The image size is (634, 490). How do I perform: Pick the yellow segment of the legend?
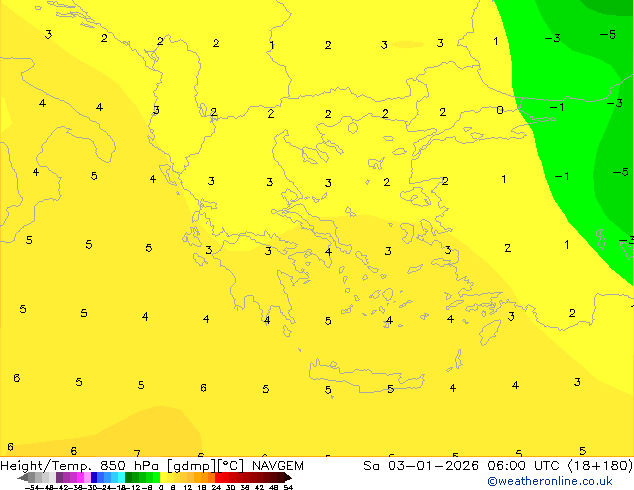coord(172,478)
